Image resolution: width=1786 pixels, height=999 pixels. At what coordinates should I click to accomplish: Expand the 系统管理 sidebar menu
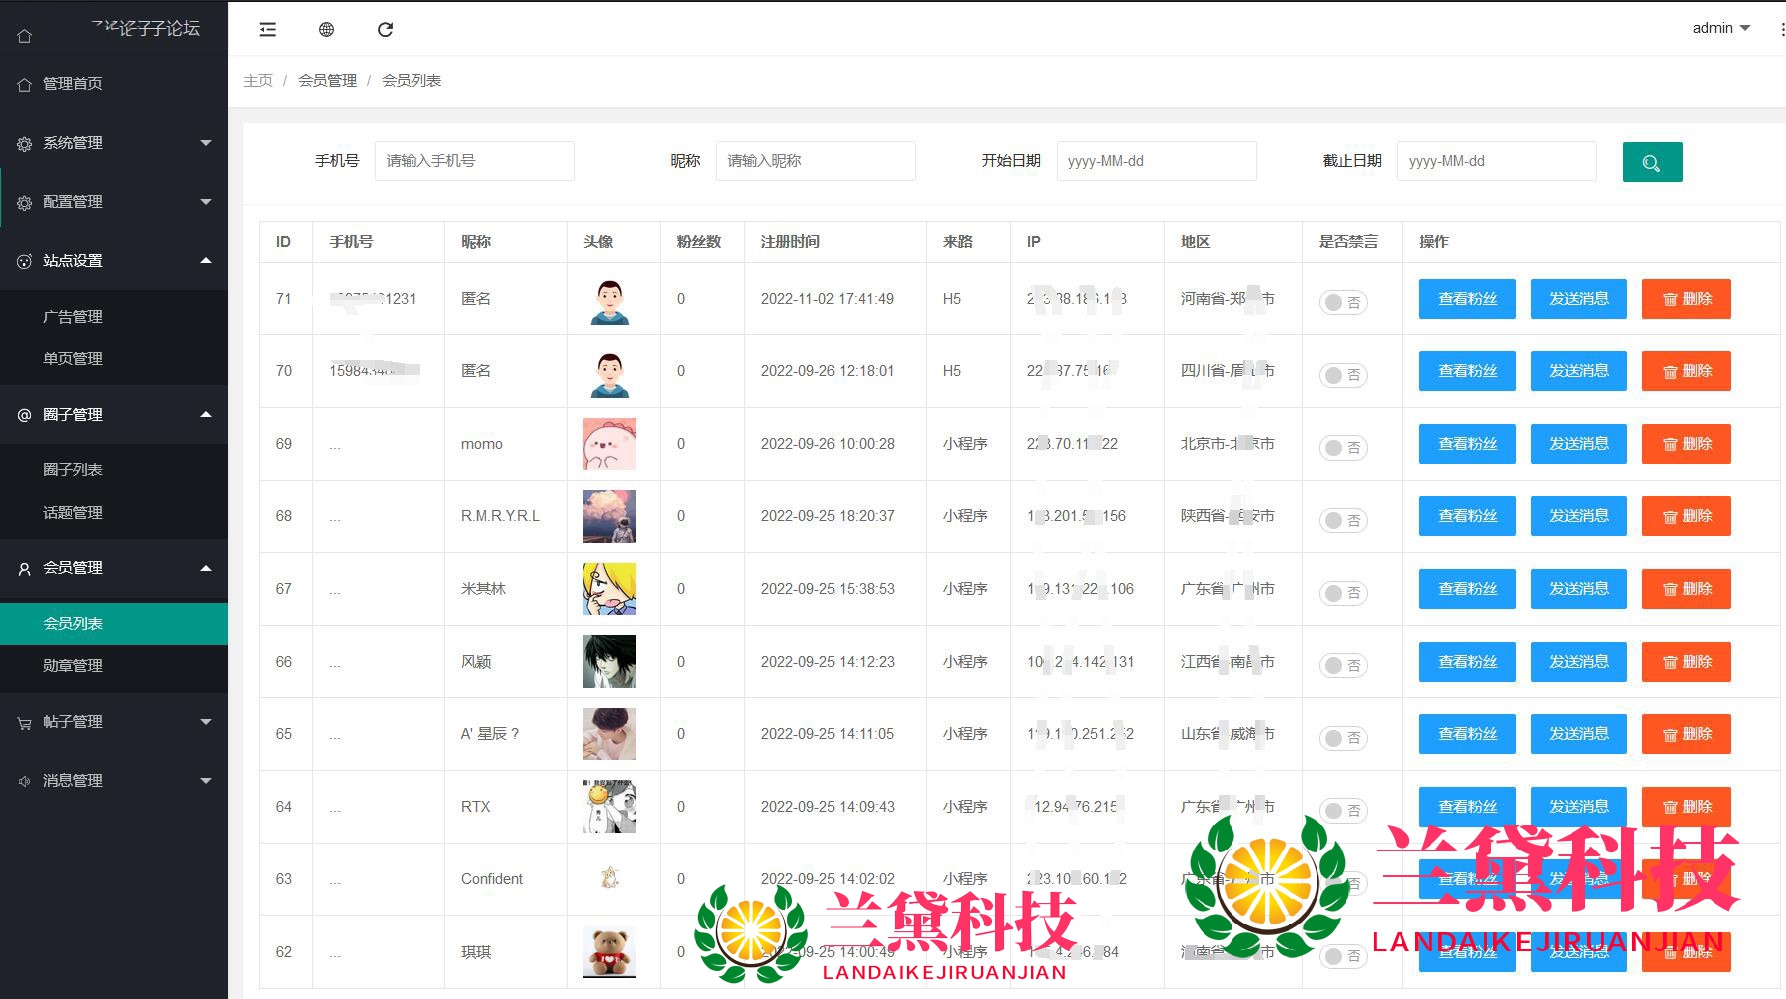[114, 143]
